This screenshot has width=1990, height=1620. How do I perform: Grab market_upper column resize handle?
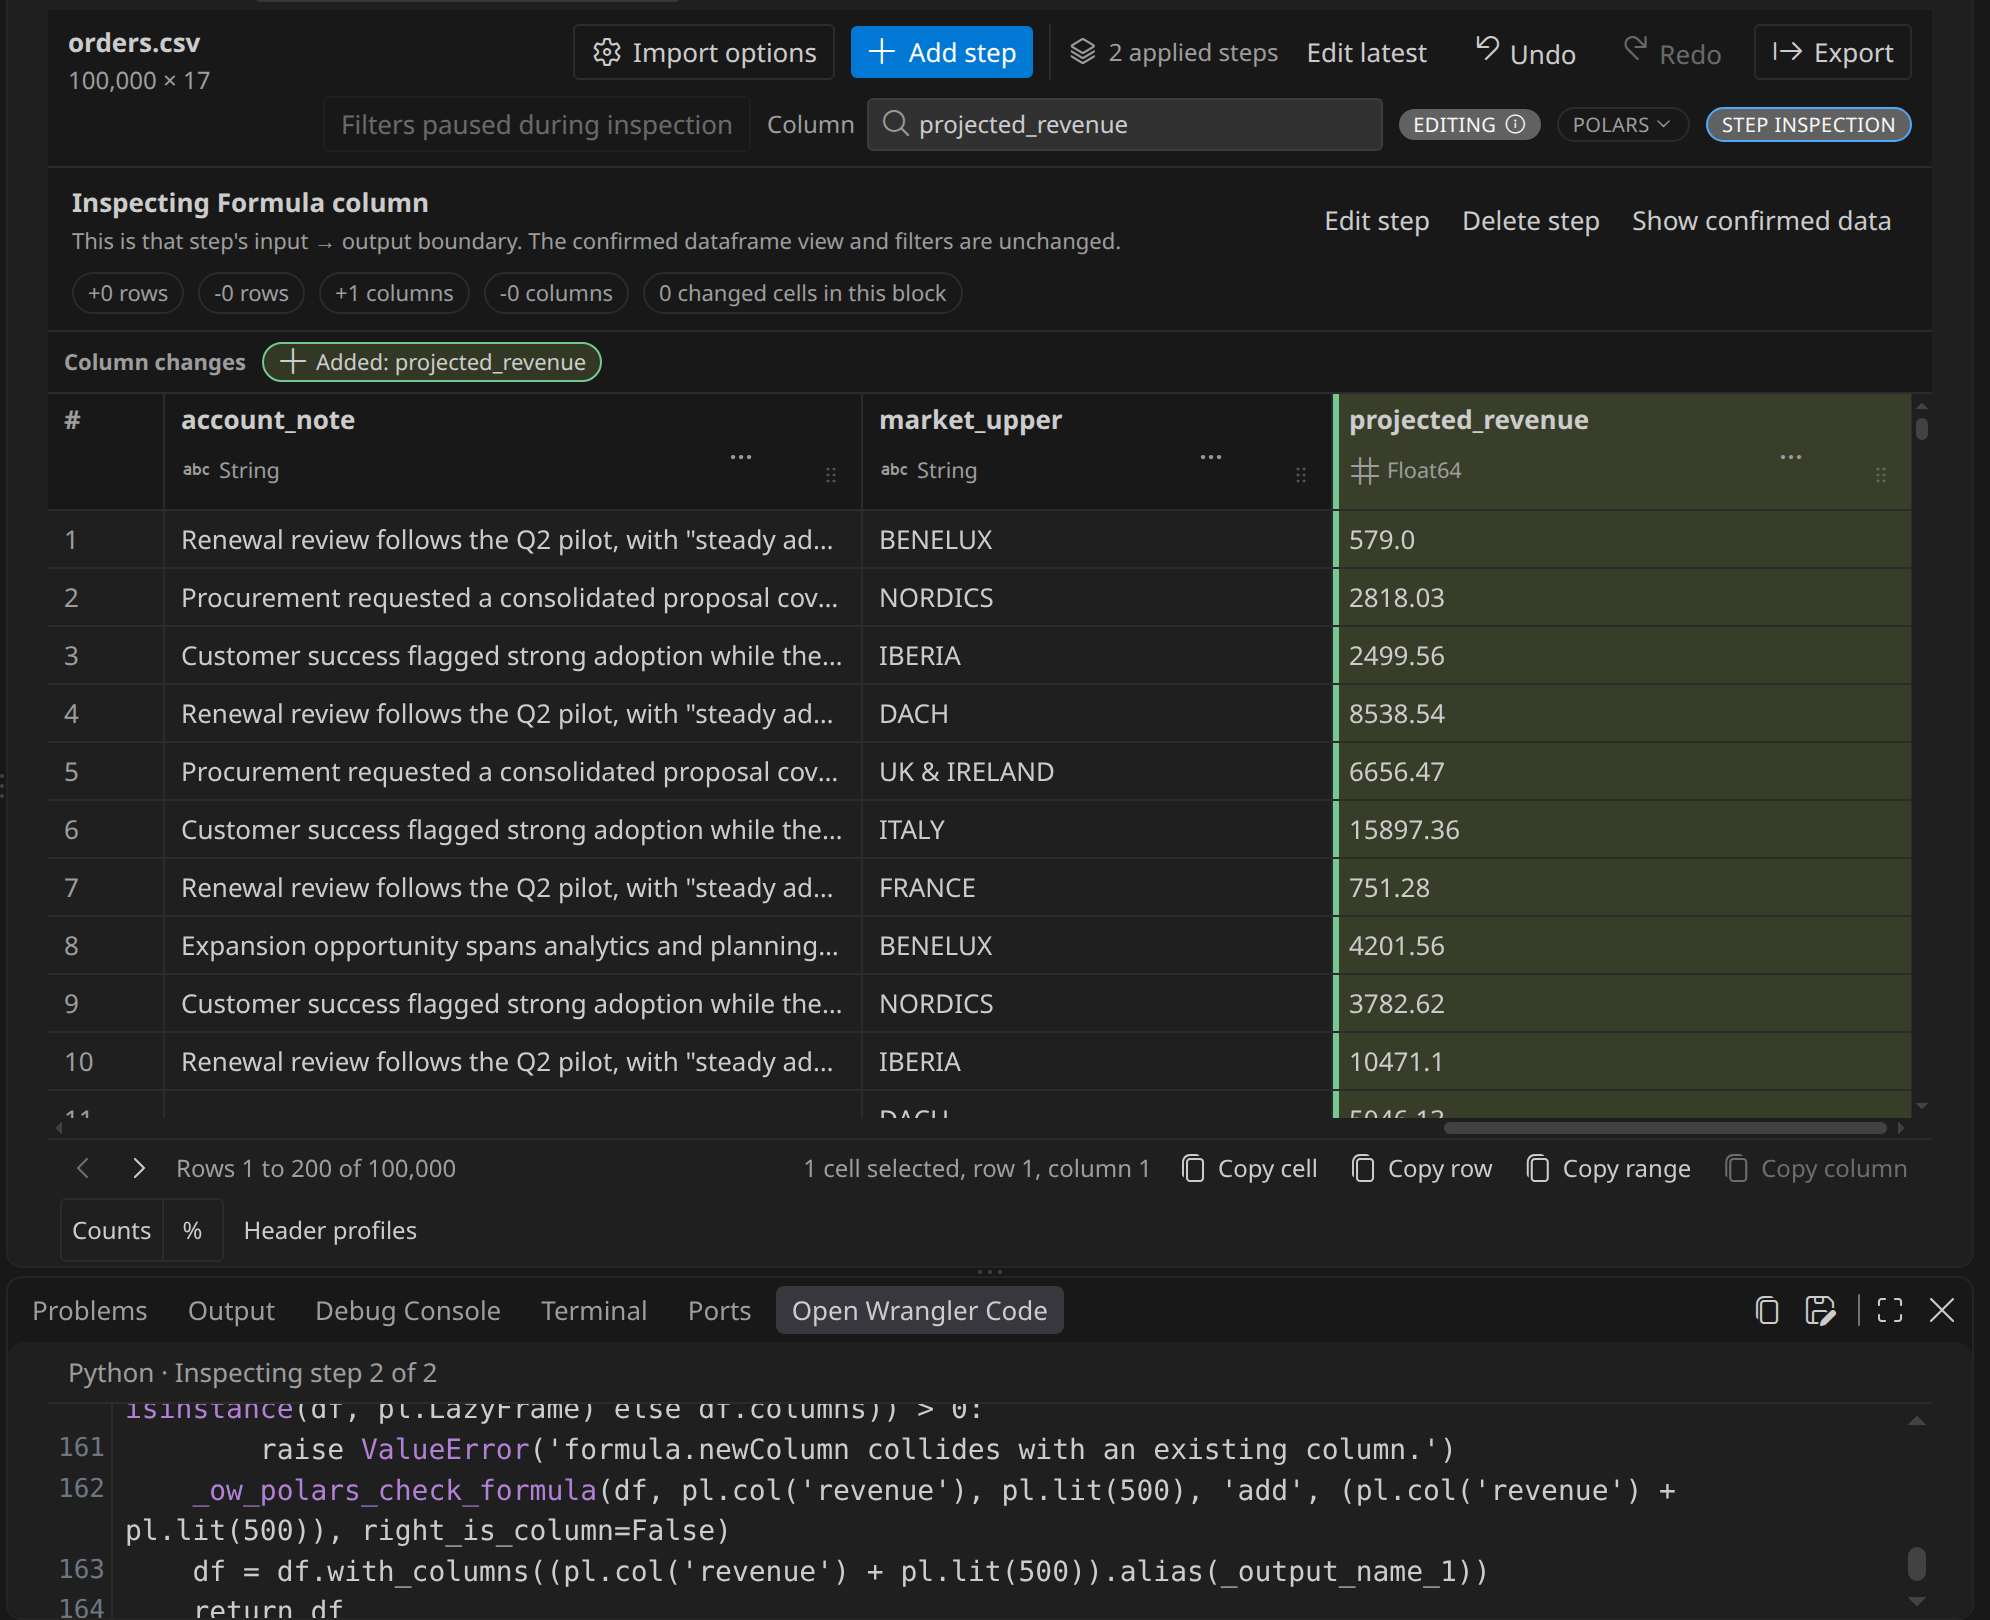point(1301,475)
